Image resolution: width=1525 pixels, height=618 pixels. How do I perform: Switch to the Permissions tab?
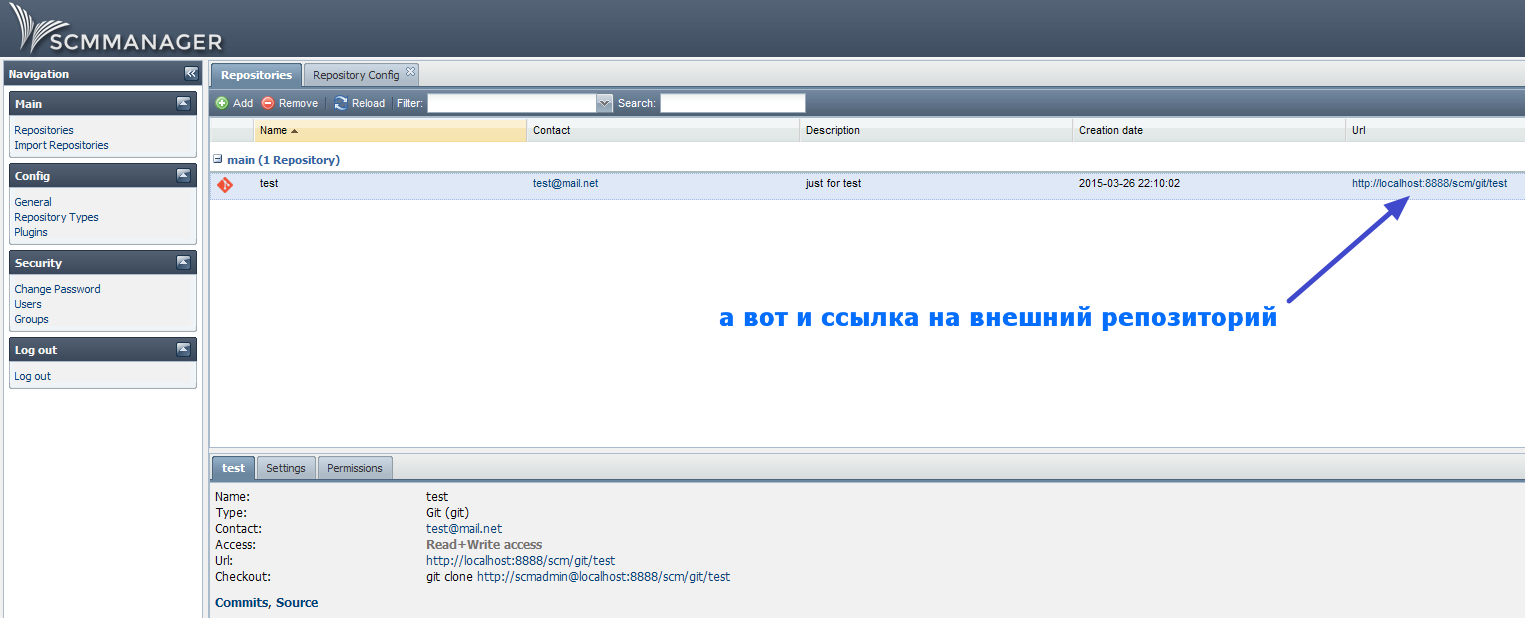355,468
